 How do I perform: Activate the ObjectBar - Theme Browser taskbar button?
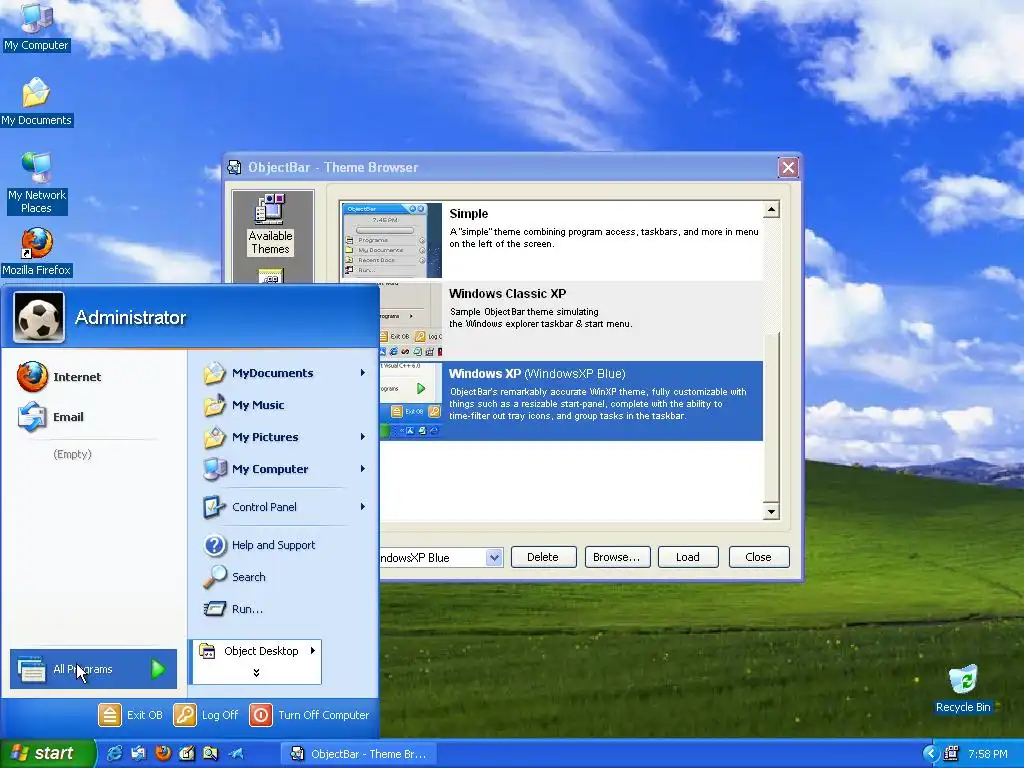[x=359, y=754]
